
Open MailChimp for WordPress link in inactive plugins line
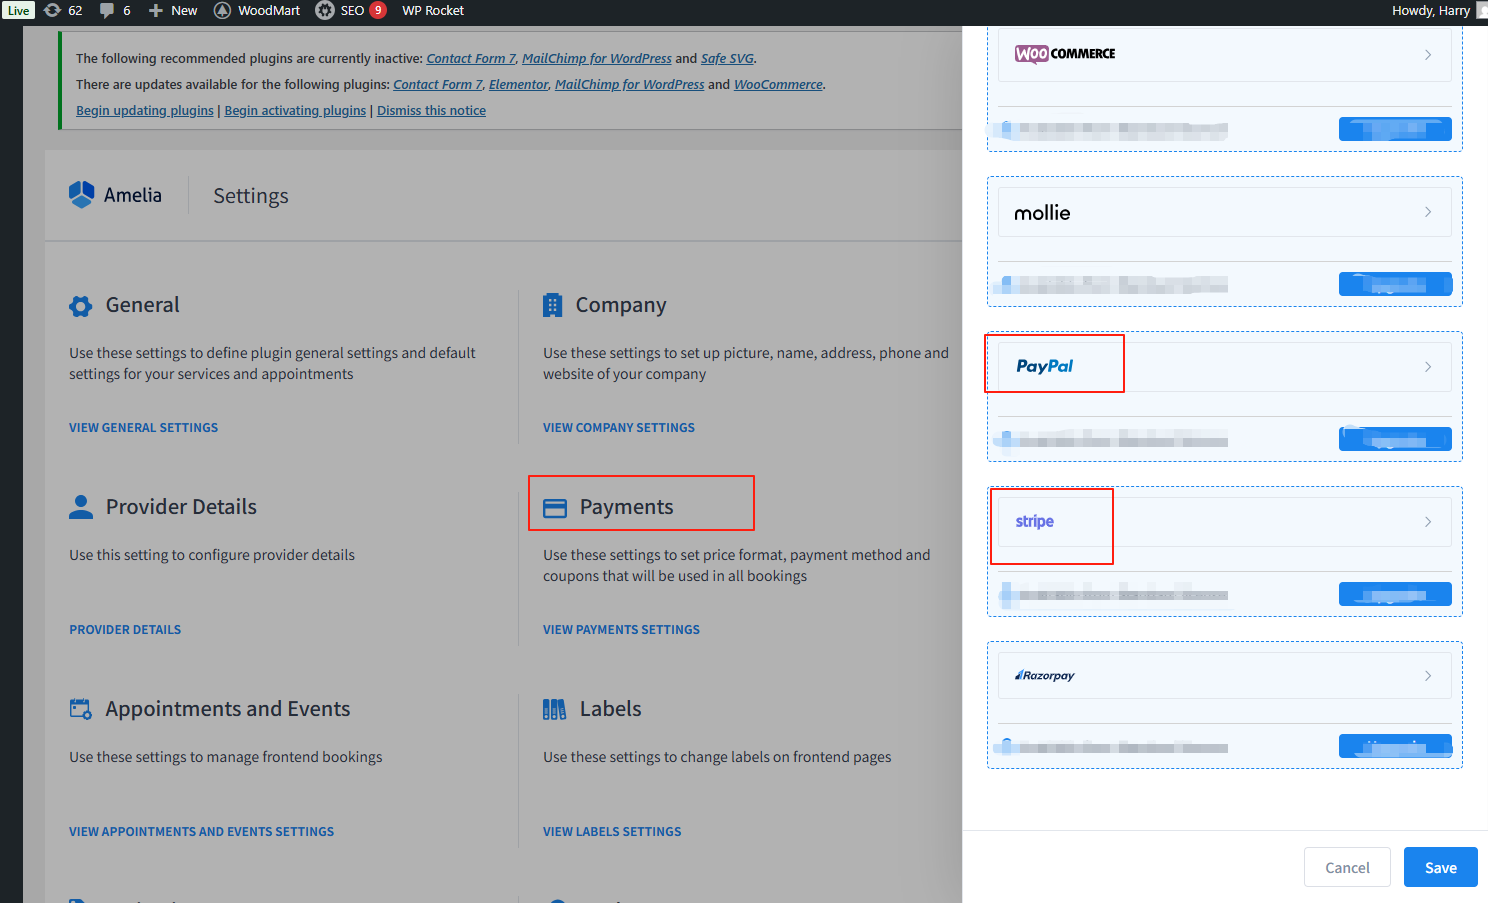pos(597,59)
